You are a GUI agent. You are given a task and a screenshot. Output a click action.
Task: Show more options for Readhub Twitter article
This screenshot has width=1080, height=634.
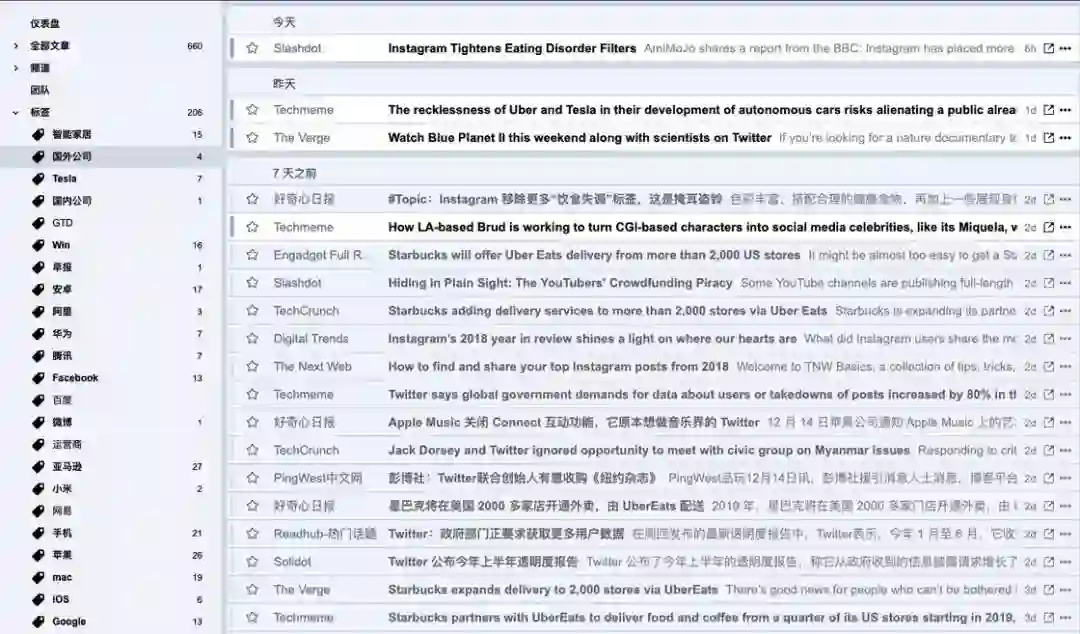coord(1066,533)
